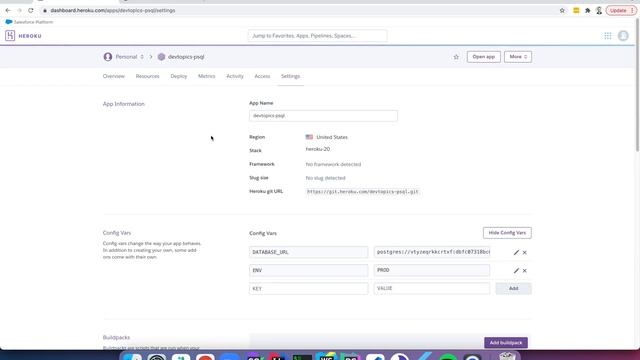Image resolution: width=640 pixels, height=360 pixels.
Task: Edit the DATABASE_URL config var pencil icon
Action: click(516, 252)
